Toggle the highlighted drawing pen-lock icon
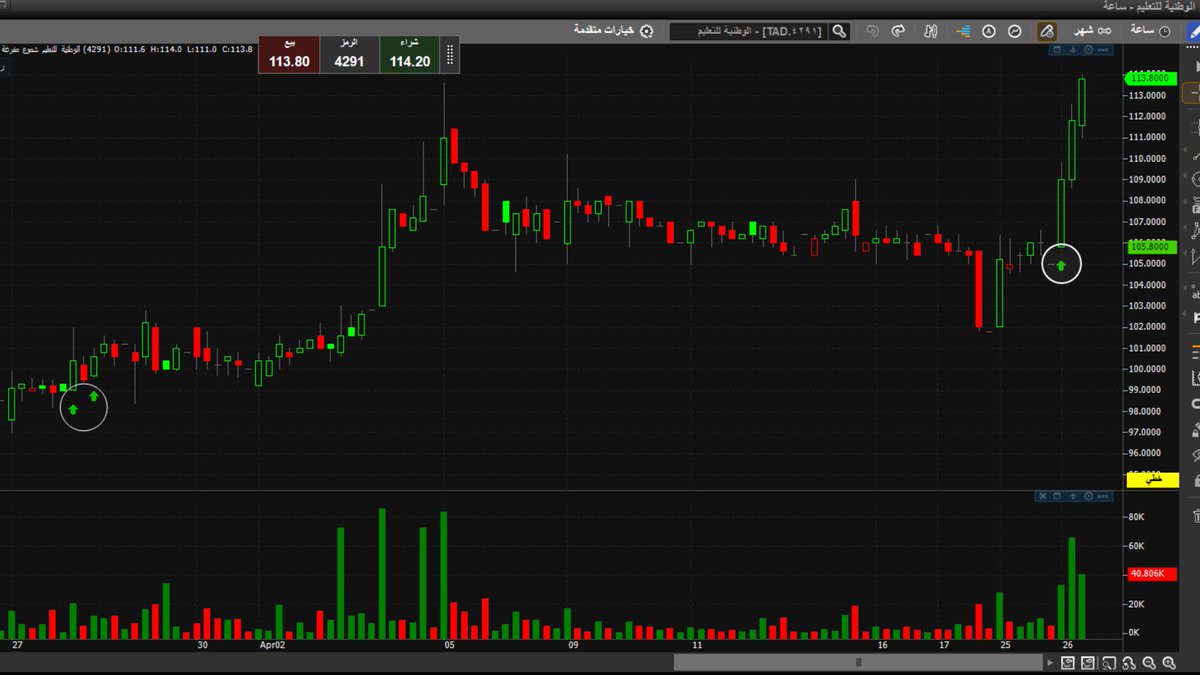The height and width of the screenshot is (675, 1200). 1046,31
